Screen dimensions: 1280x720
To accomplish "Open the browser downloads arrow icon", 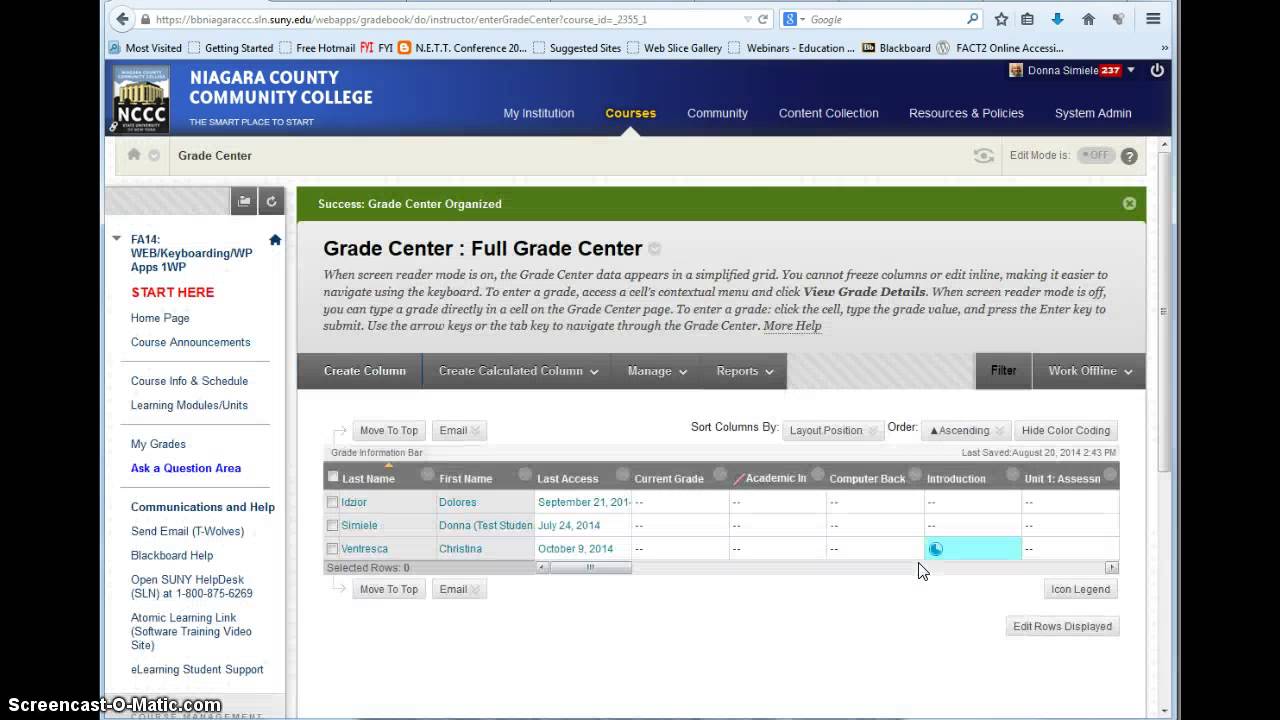I will [1057, 19].
